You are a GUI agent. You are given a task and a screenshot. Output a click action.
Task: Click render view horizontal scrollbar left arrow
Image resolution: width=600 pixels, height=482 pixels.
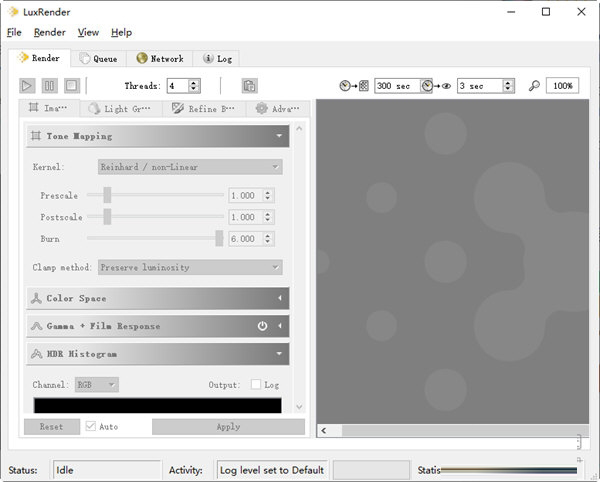coord(324,431)
